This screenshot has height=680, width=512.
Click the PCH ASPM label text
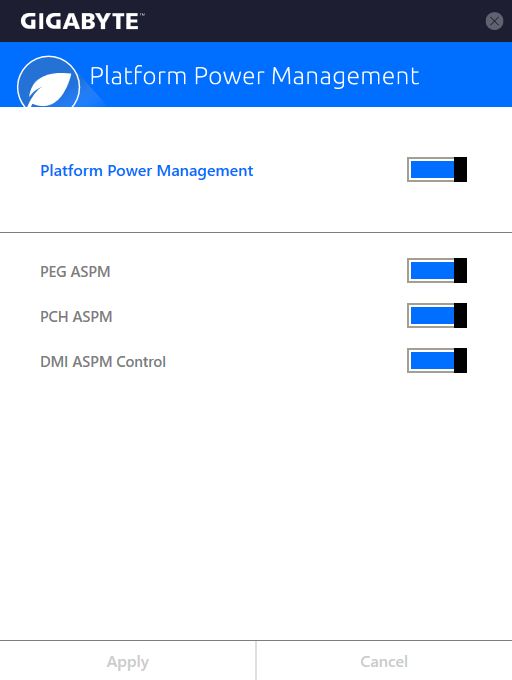[76, 317]
